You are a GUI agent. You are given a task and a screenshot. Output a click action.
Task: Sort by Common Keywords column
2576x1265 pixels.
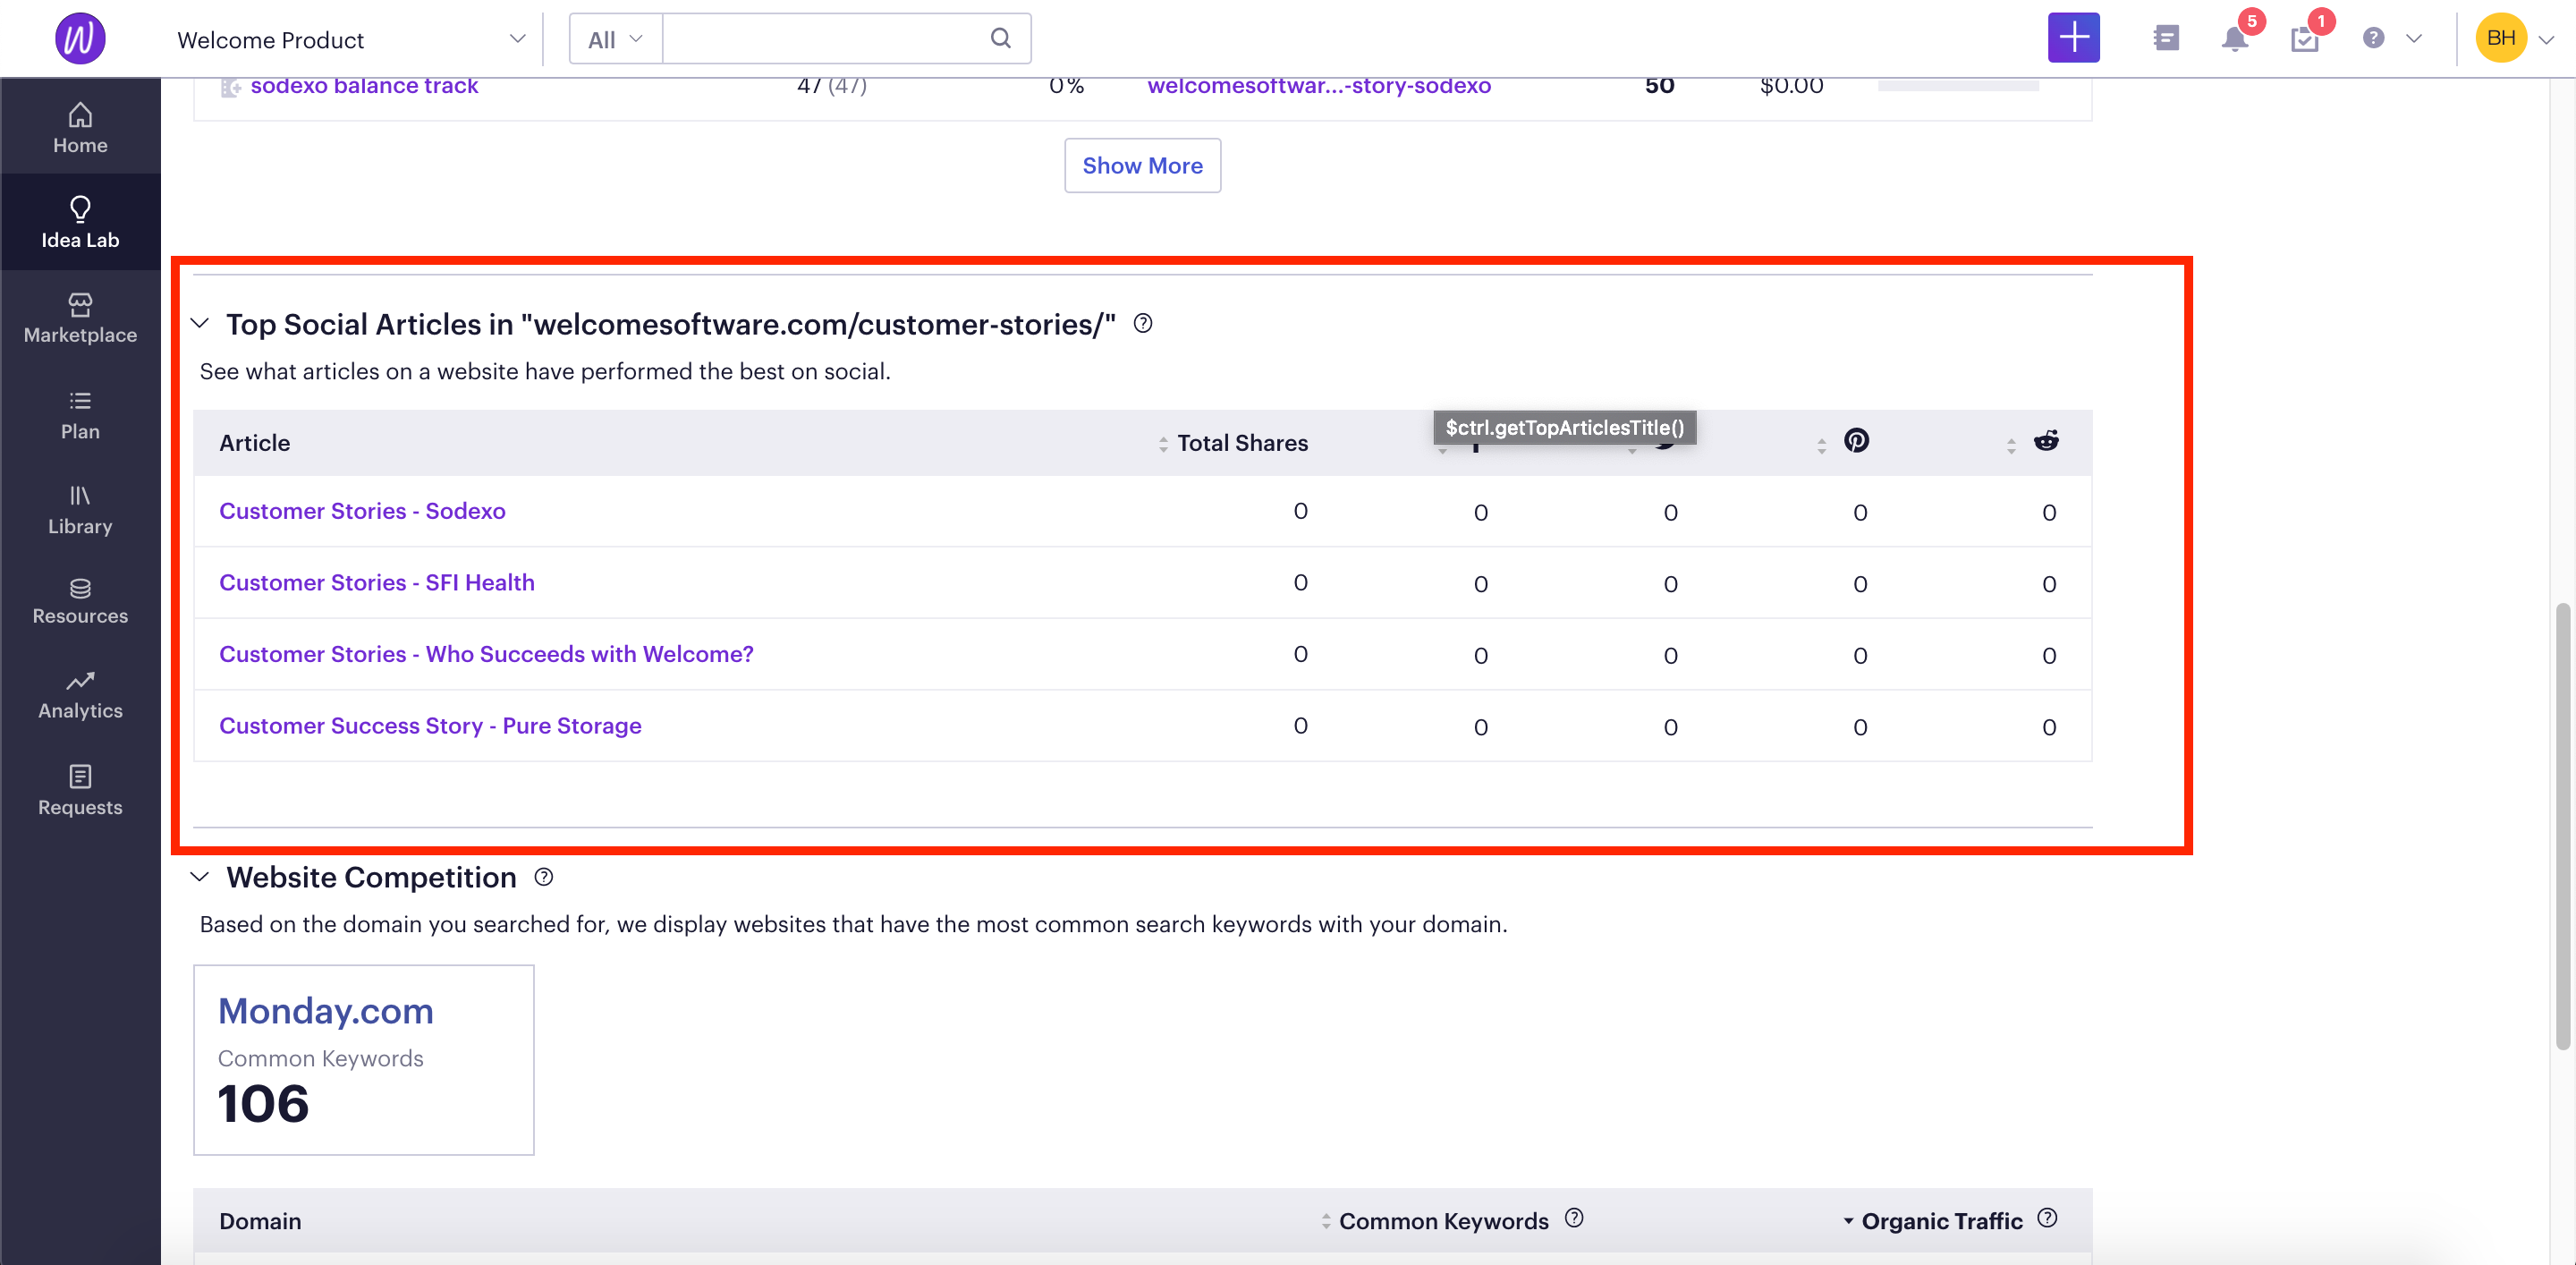tap(1434, 1221)
